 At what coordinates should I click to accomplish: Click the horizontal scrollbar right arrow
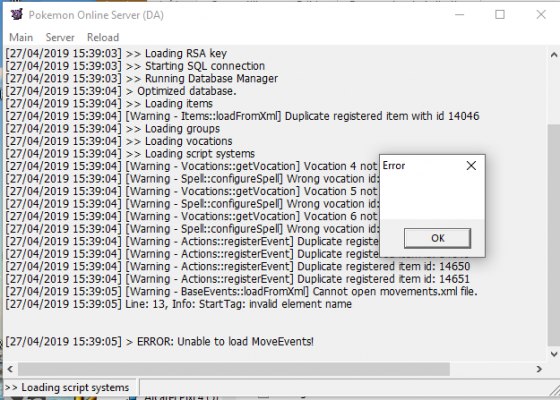(x=539, y=369)
